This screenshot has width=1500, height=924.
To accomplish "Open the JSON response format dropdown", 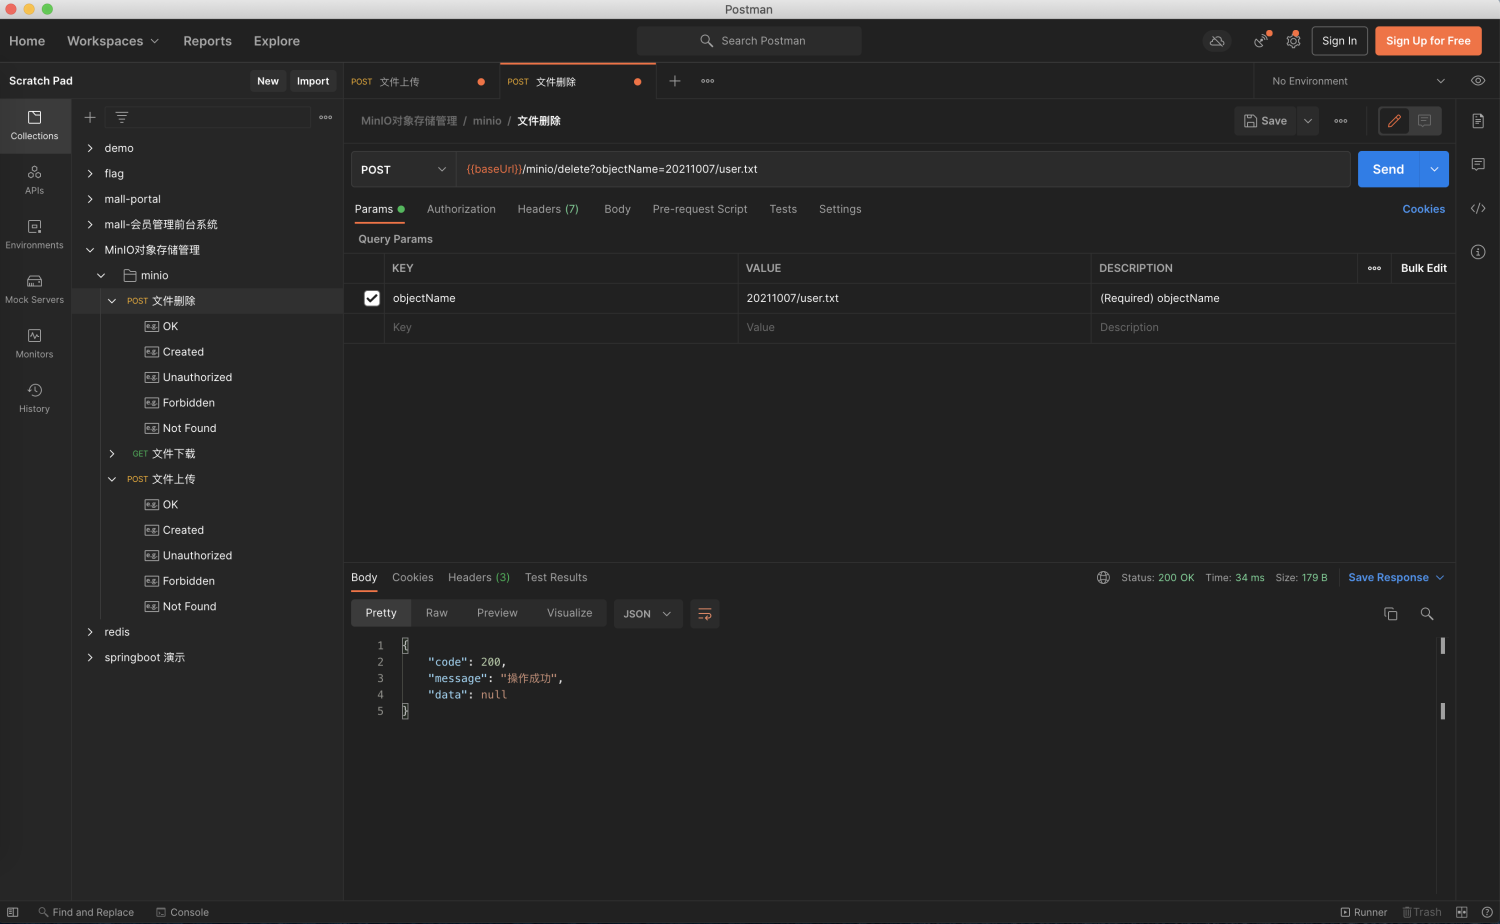I will point(648,614).
